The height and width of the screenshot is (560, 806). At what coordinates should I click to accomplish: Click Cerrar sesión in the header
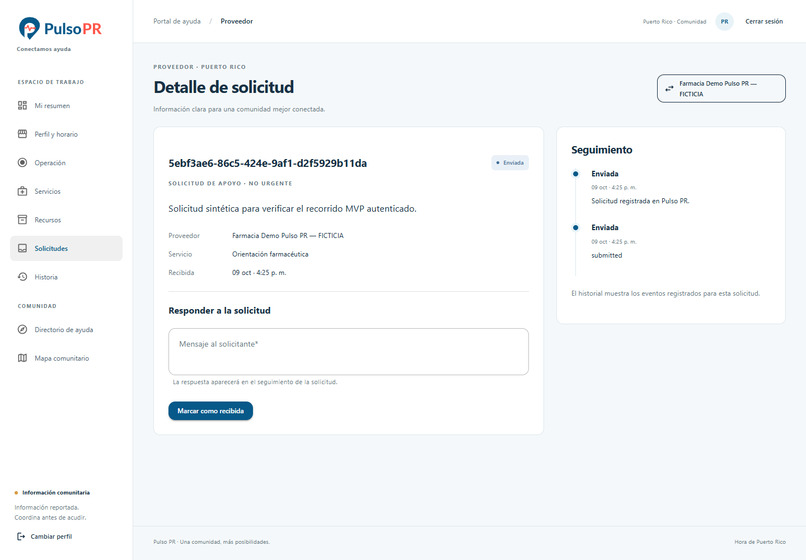click(764, 22)
